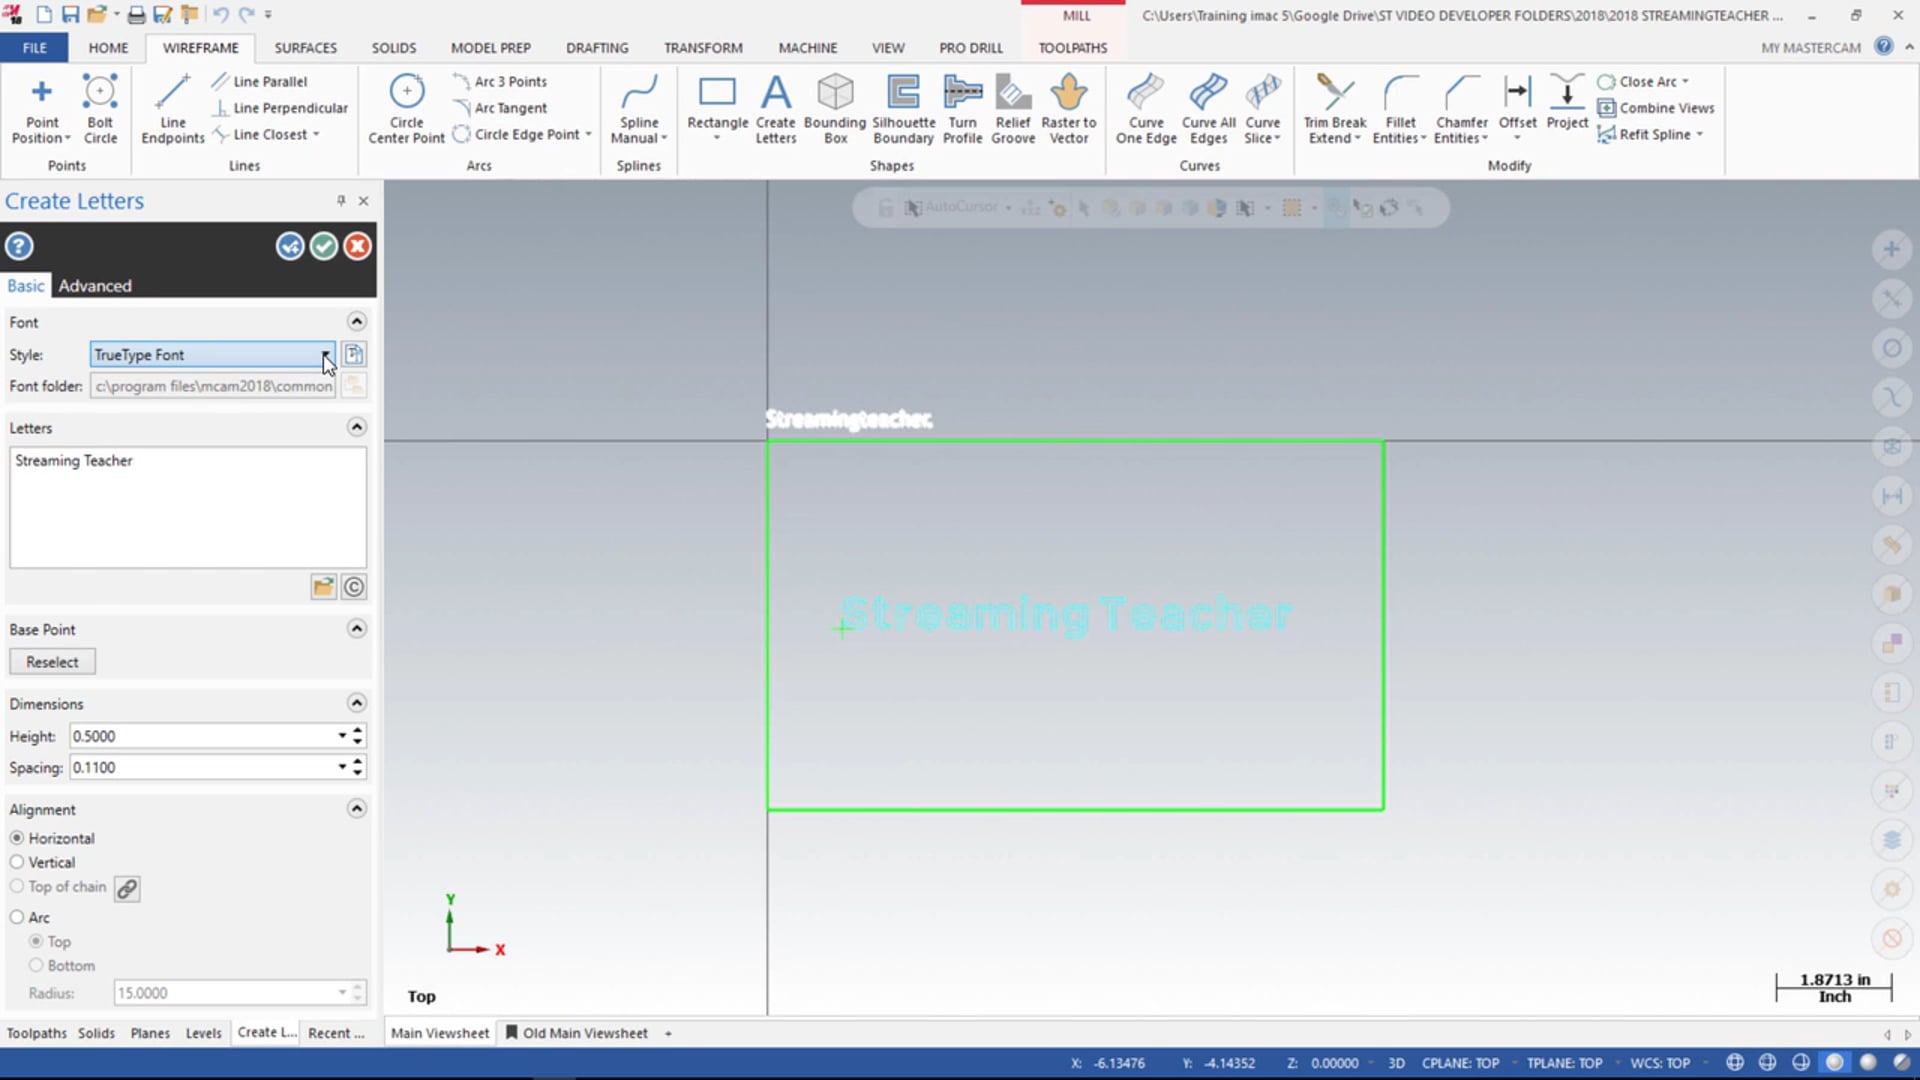Select the Arc alignment option
Image resolution: width=1920 pixels, height=1080 pixels.
[17, 916]
